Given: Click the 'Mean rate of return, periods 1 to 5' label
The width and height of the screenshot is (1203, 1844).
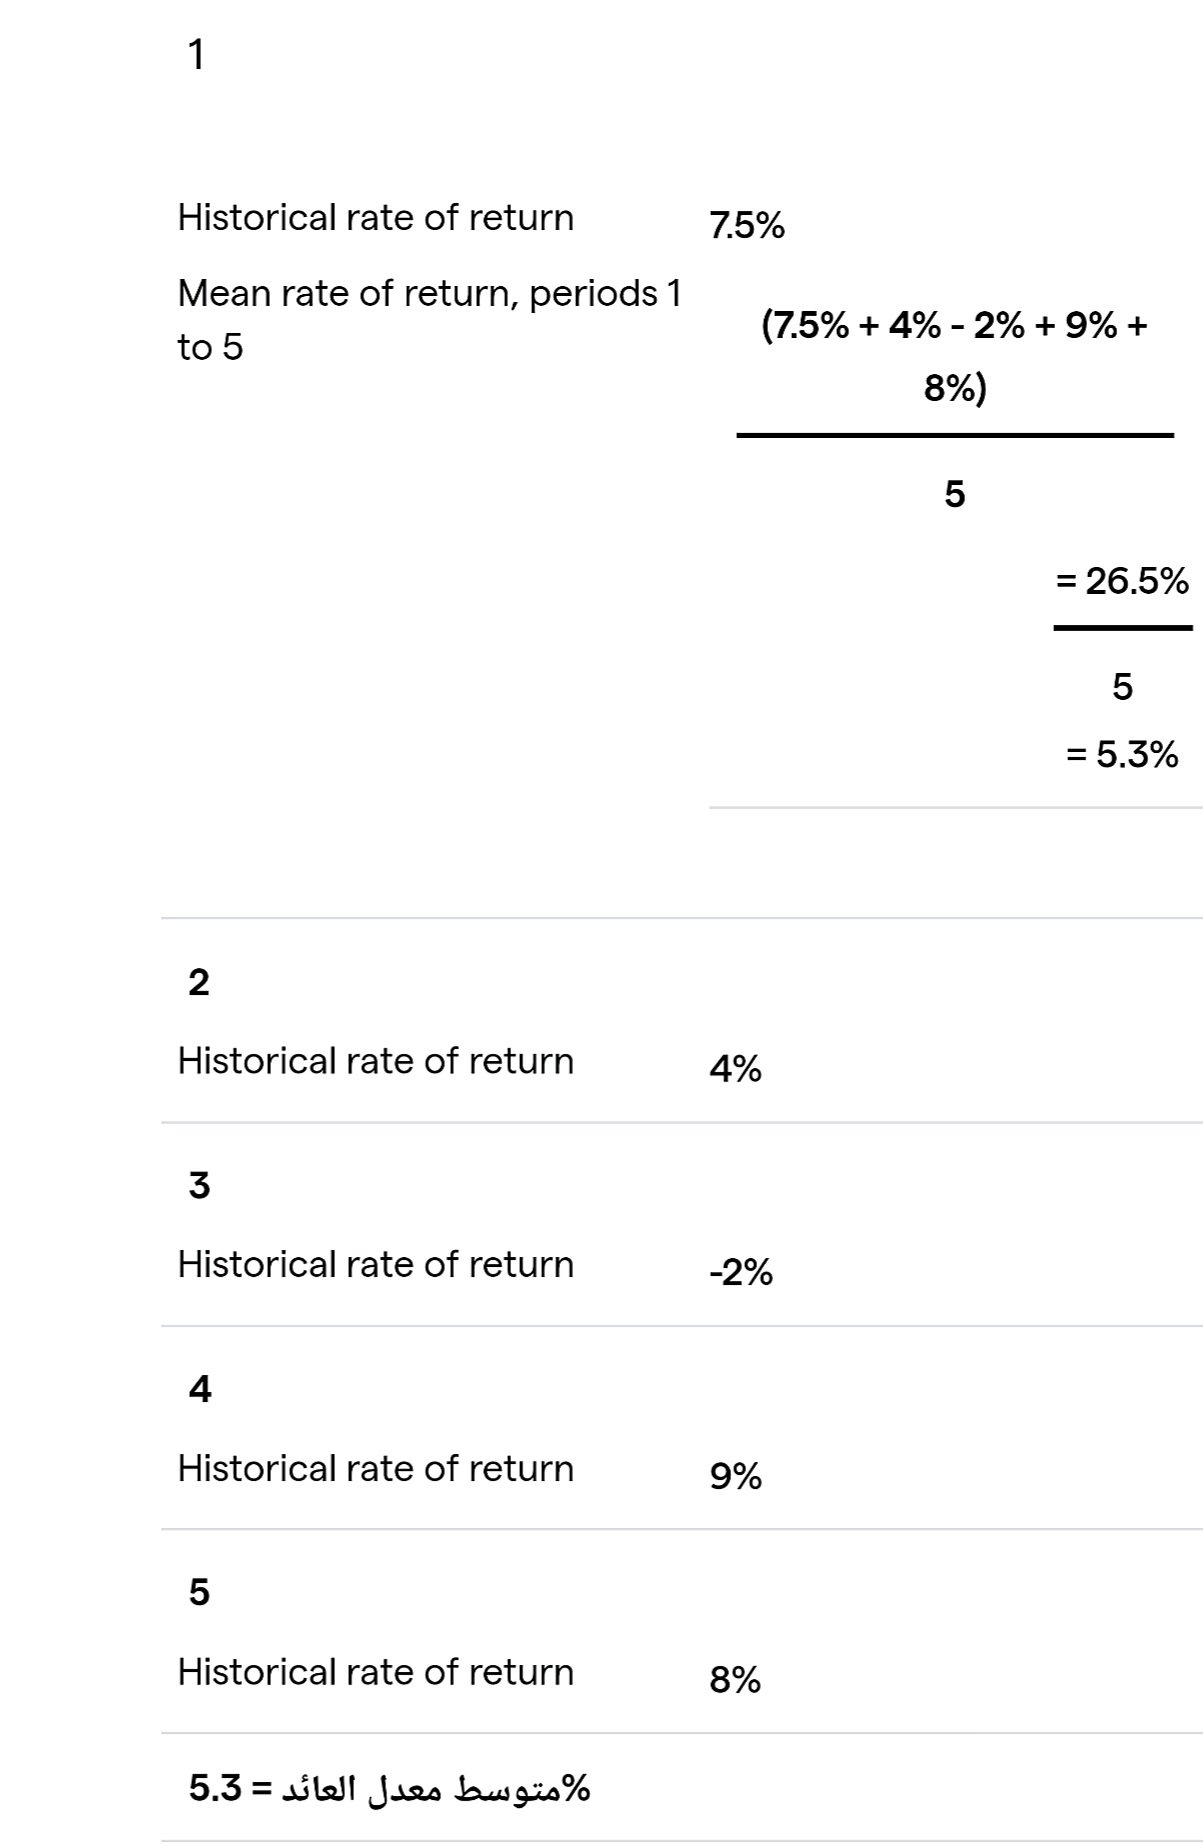Looking at the screenshot, I should click(429, 320).
